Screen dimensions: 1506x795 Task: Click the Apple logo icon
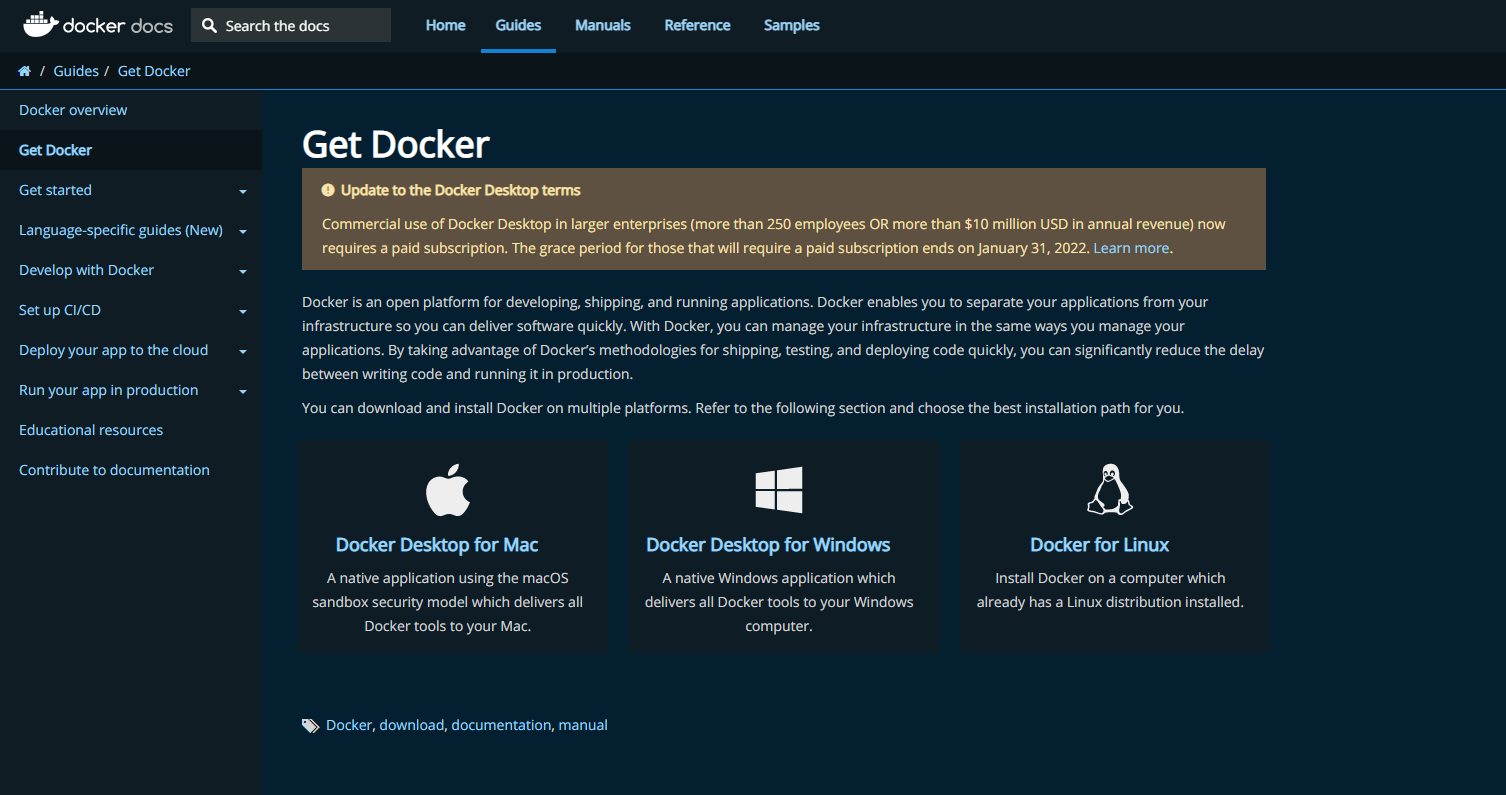pyautogui.click(x=448, y=489)
